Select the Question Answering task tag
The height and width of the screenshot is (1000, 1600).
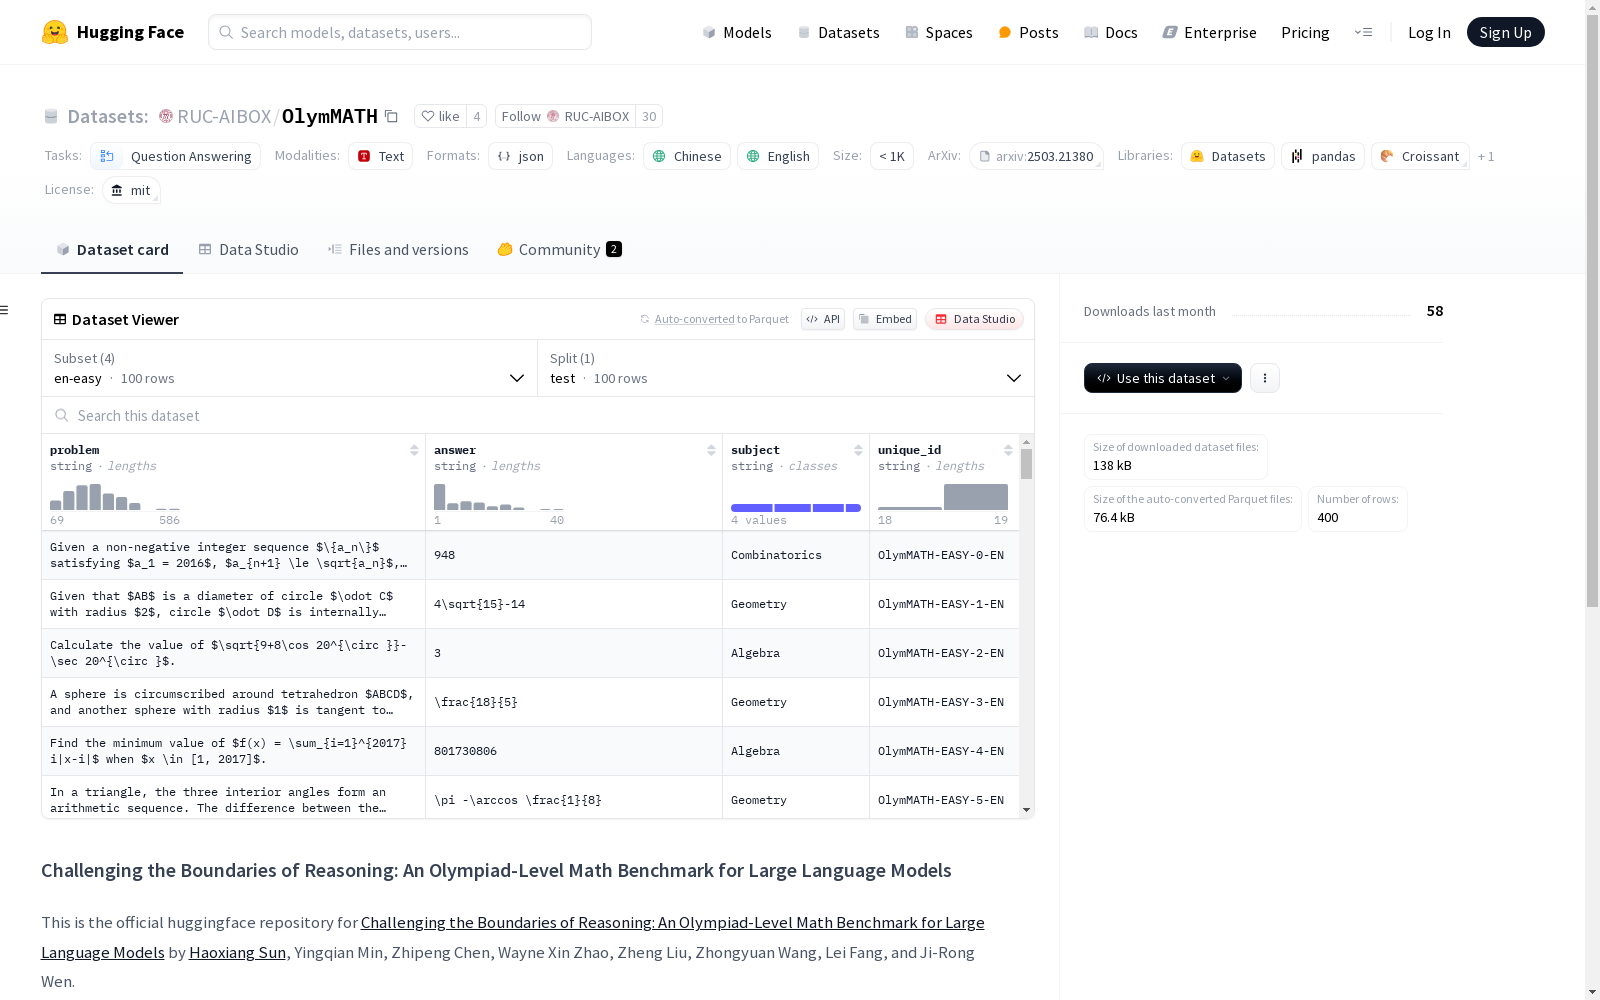click(175, 156)
